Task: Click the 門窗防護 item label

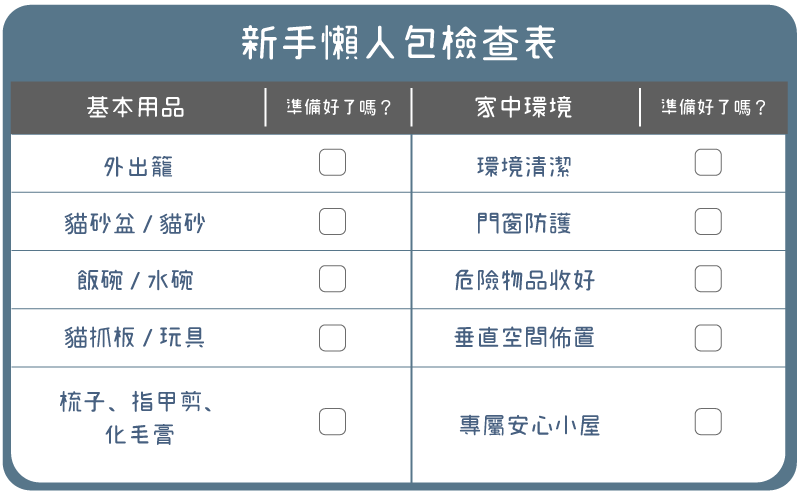Action: coord(524,223)
